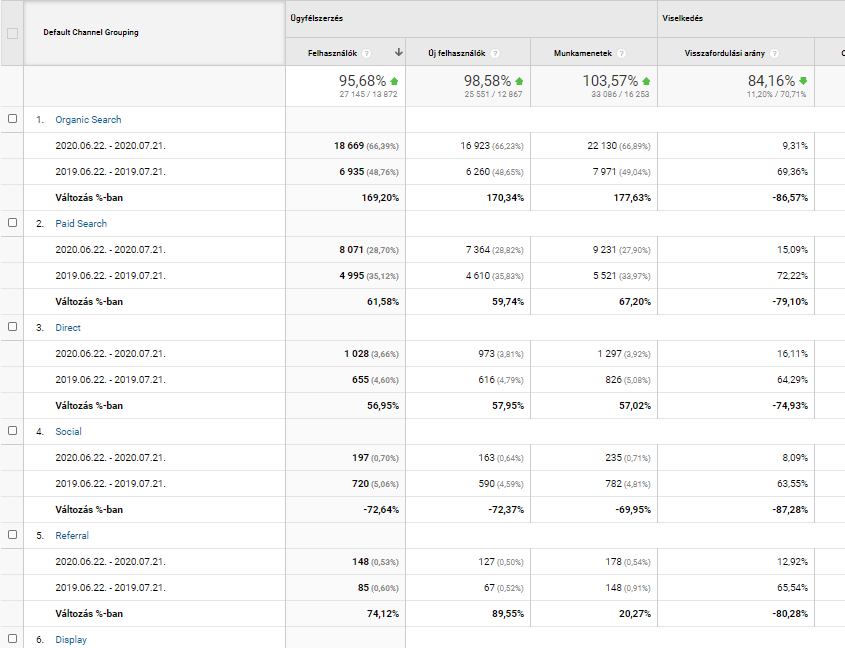This screenshot has height=648, width=845.
Task: Click the help icon beside Felhasználók
Action: pyautogui.click(x=367, y=54)
